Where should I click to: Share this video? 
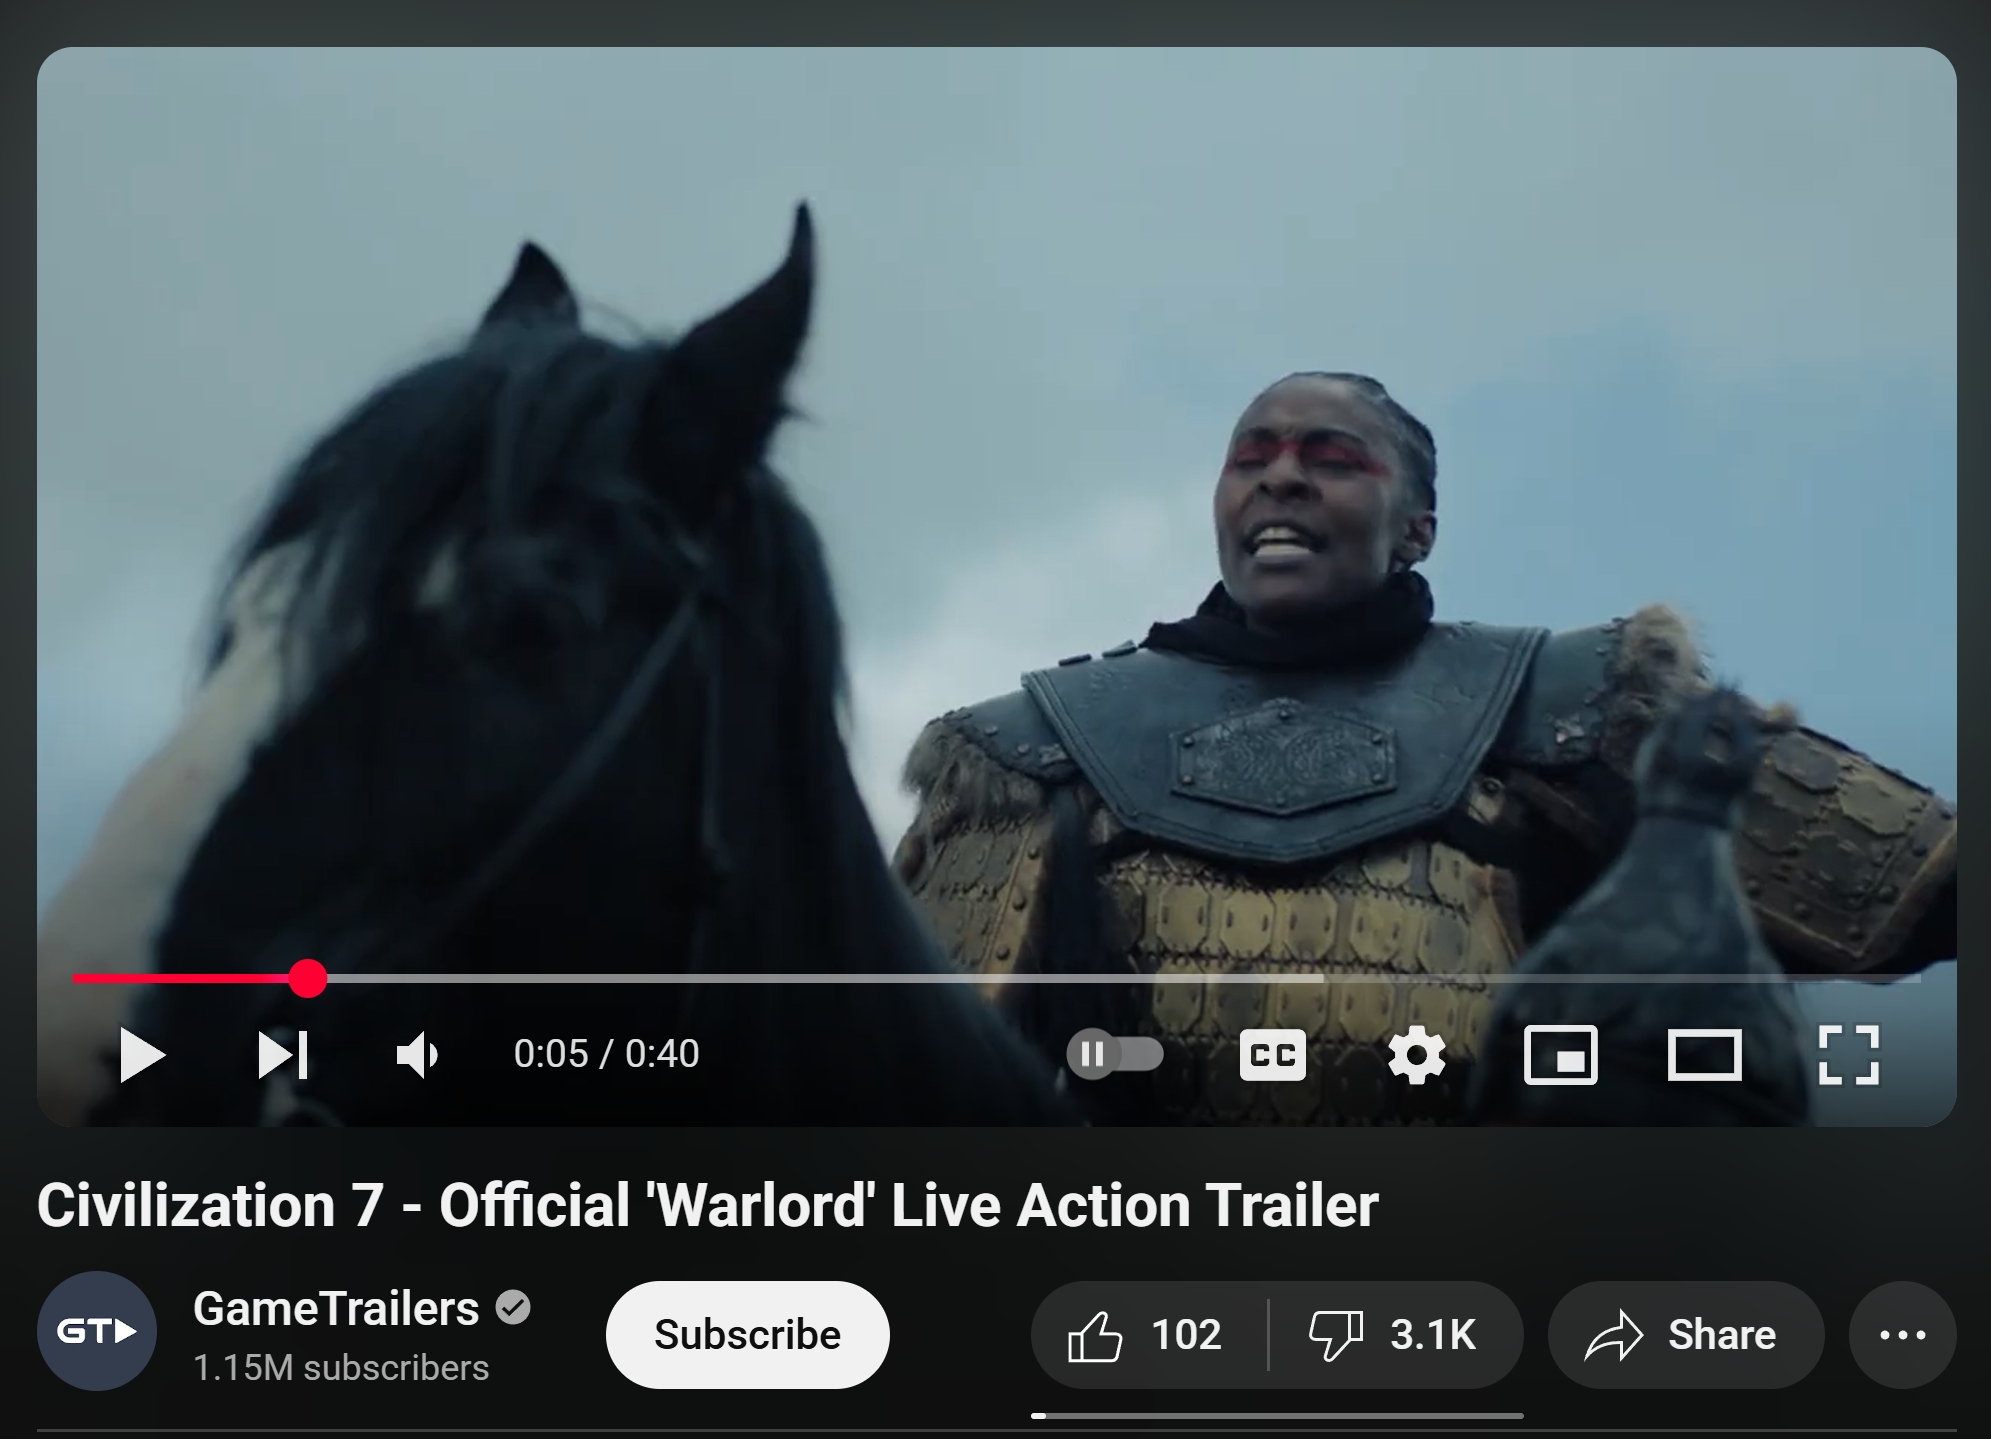click(1685, 1334)
